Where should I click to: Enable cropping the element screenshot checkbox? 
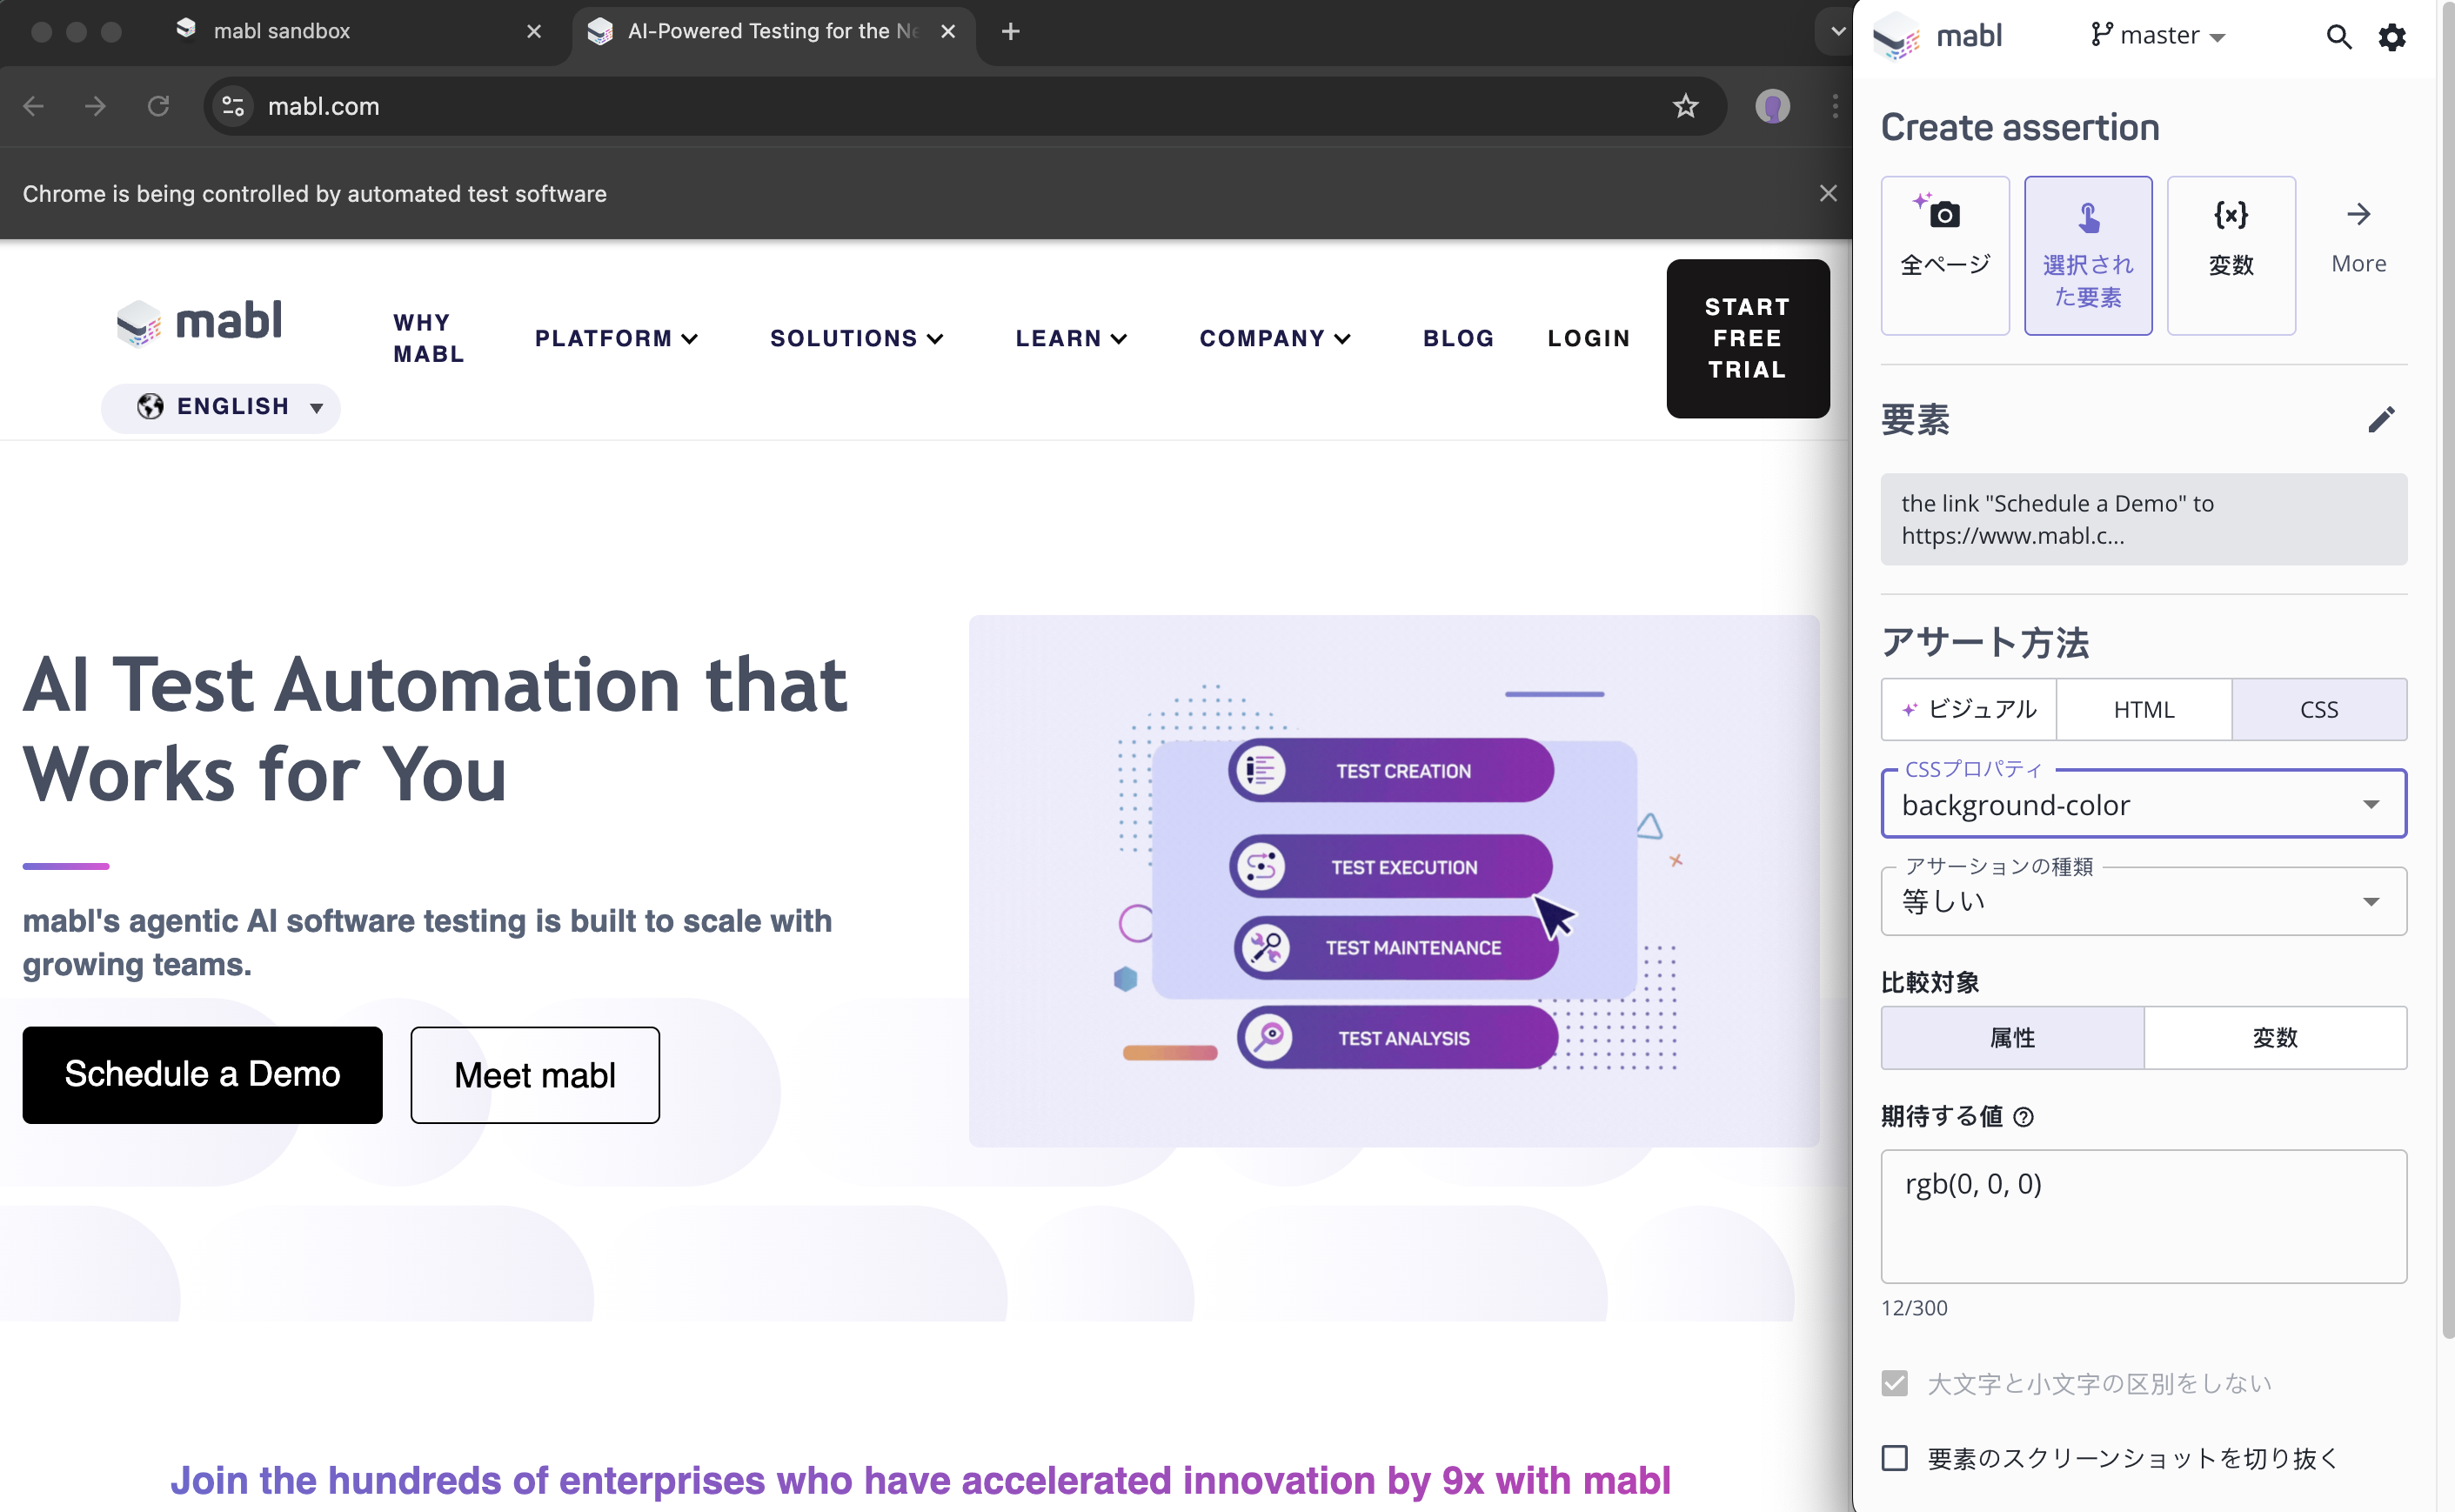(1894, 1458)
